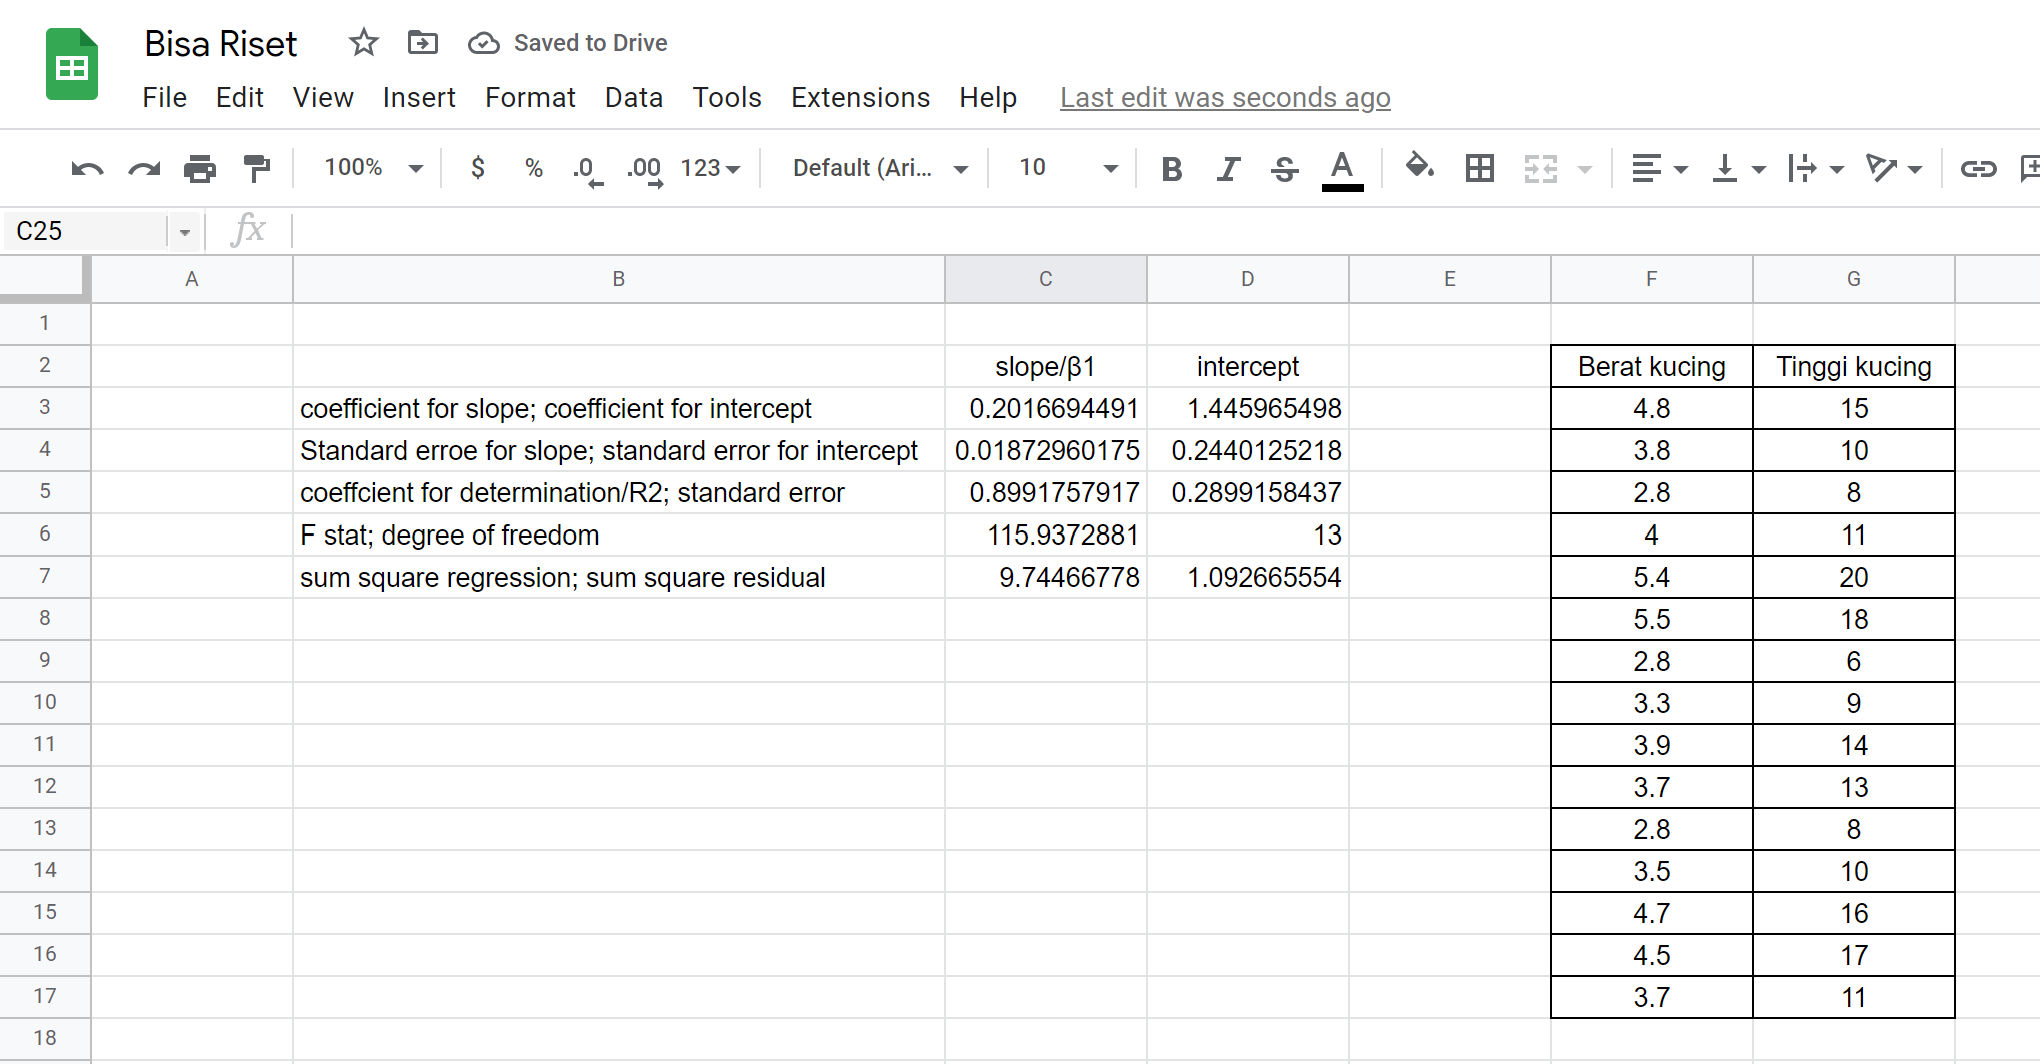Open the zoom level dropdown
Viewport: 2040px width, 1064px height.
tap(370, 168)
